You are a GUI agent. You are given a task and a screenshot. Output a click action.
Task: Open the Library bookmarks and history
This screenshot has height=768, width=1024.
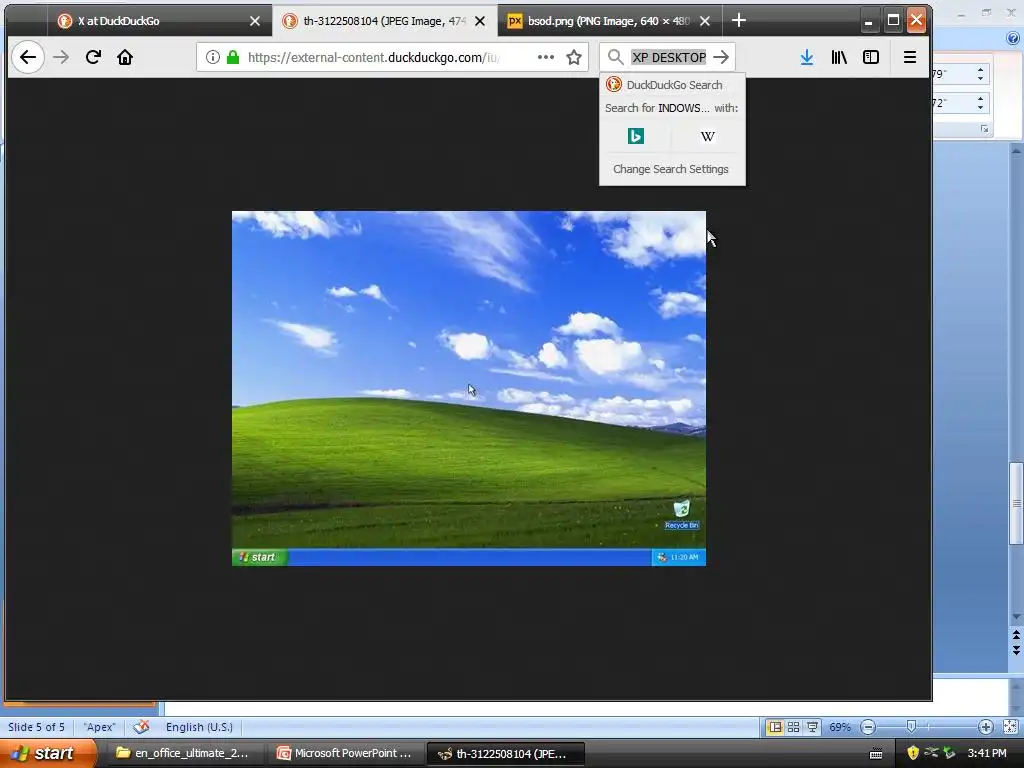839,57
